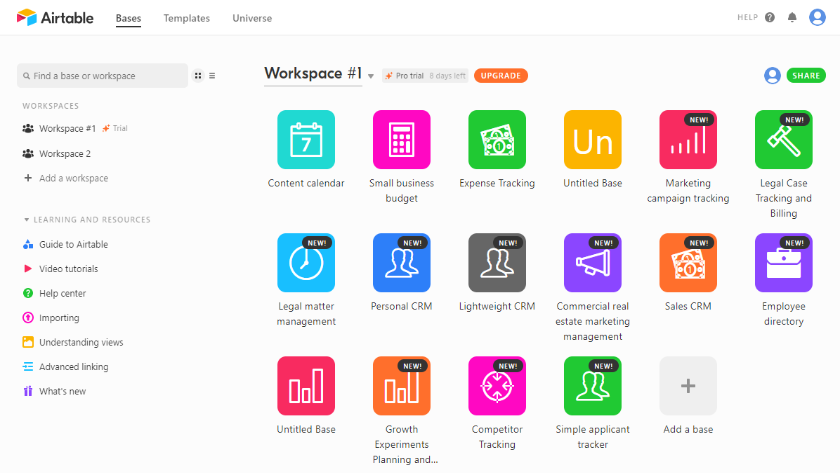The image size is (840, 473).
Task: Go to the Universe tab
Action: click(x=252, y=18)
